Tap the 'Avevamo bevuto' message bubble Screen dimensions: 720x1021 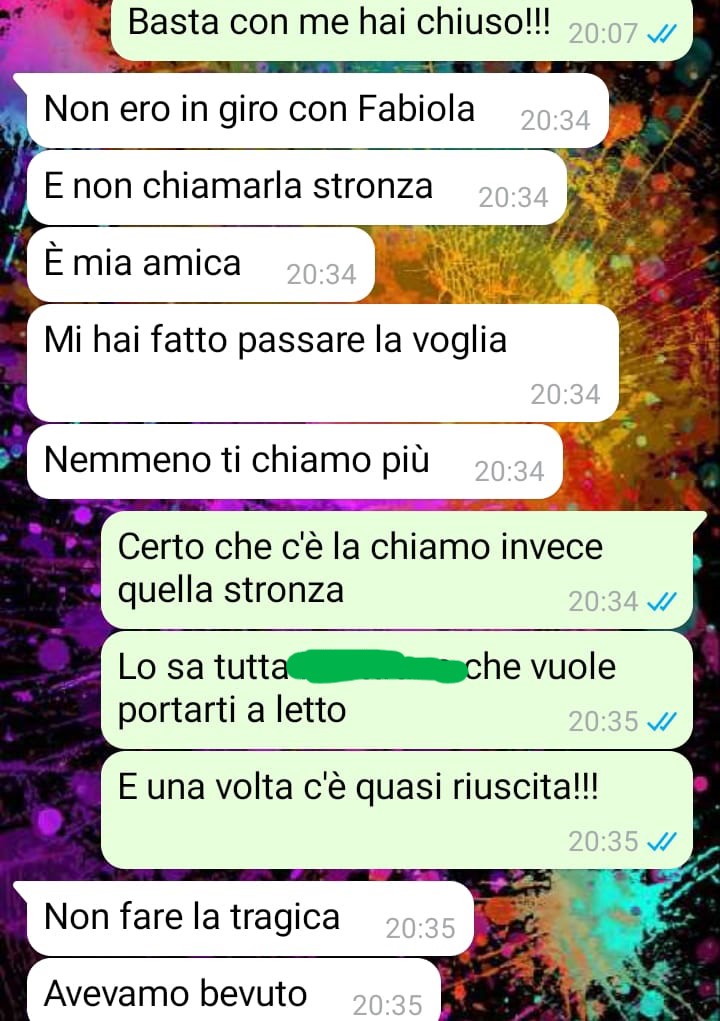pos(234,990)
